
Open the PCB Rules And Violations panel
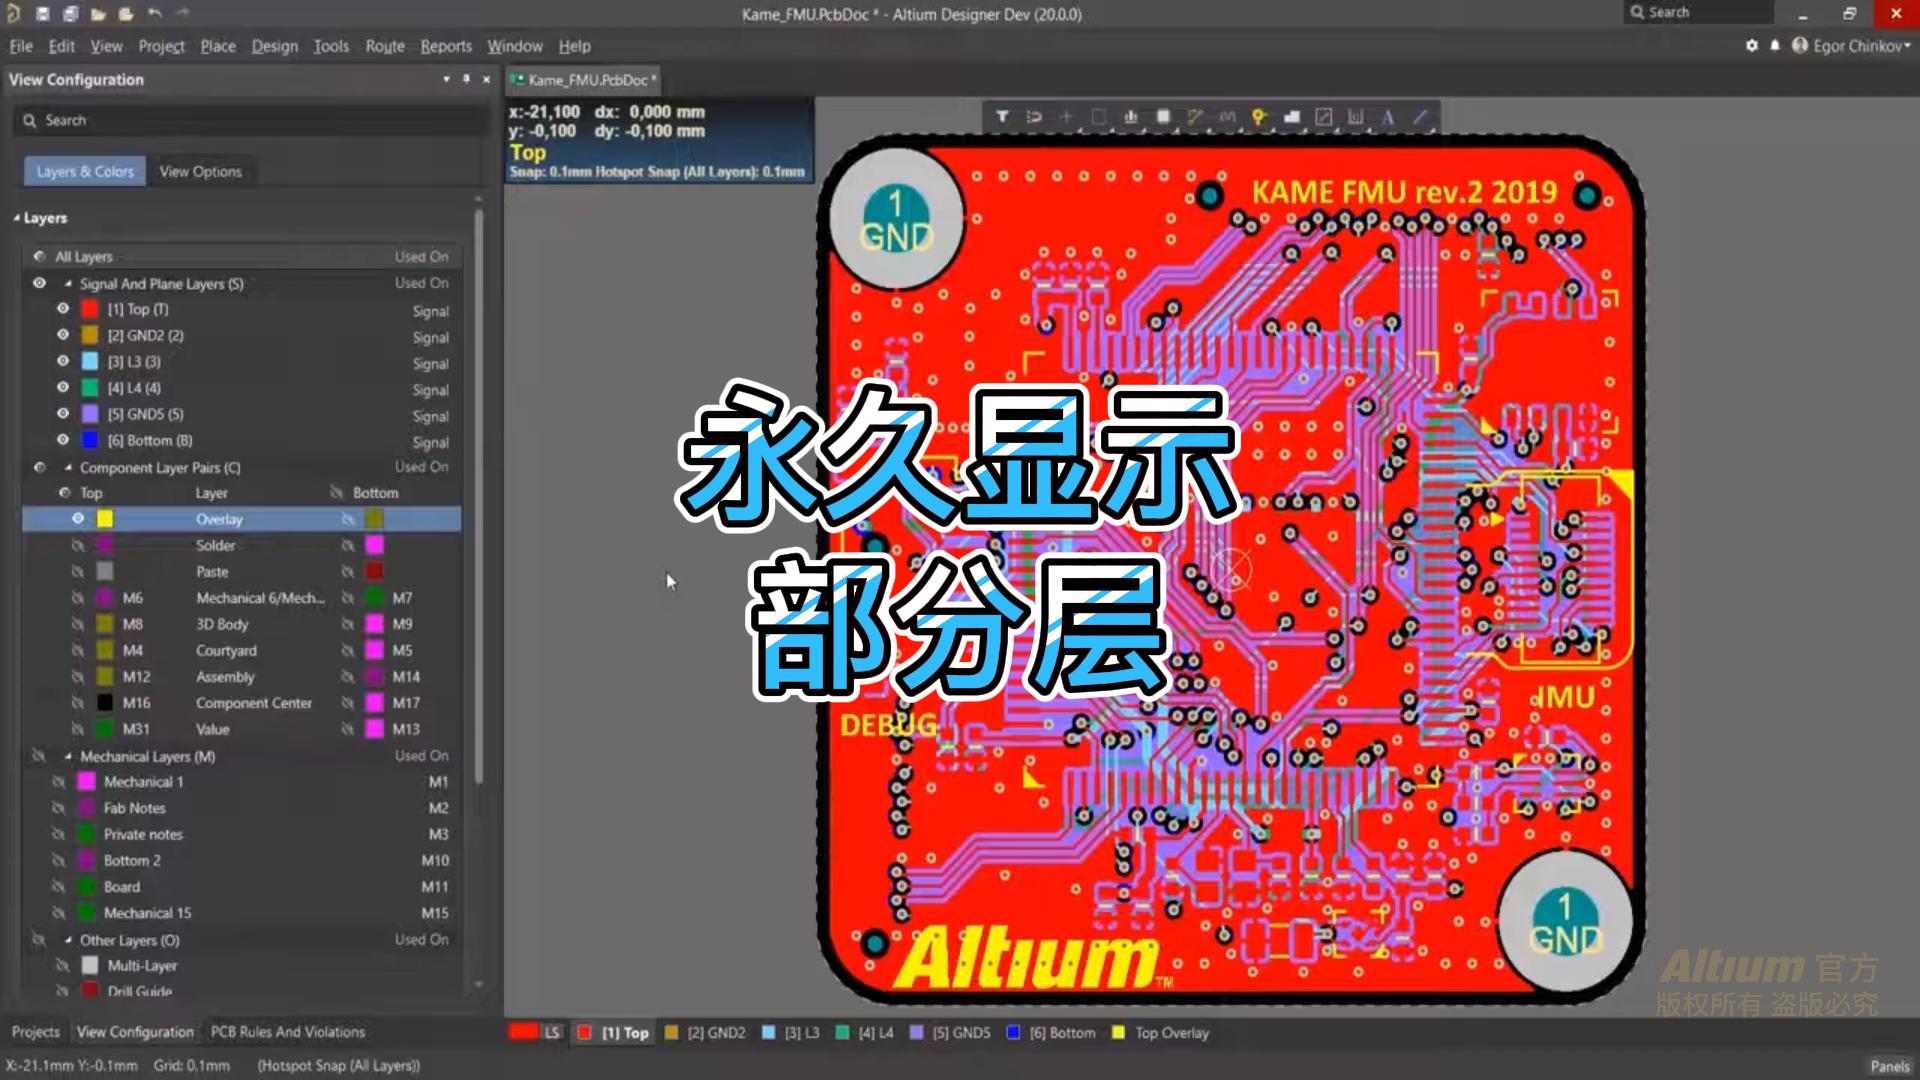point(287,1031)
